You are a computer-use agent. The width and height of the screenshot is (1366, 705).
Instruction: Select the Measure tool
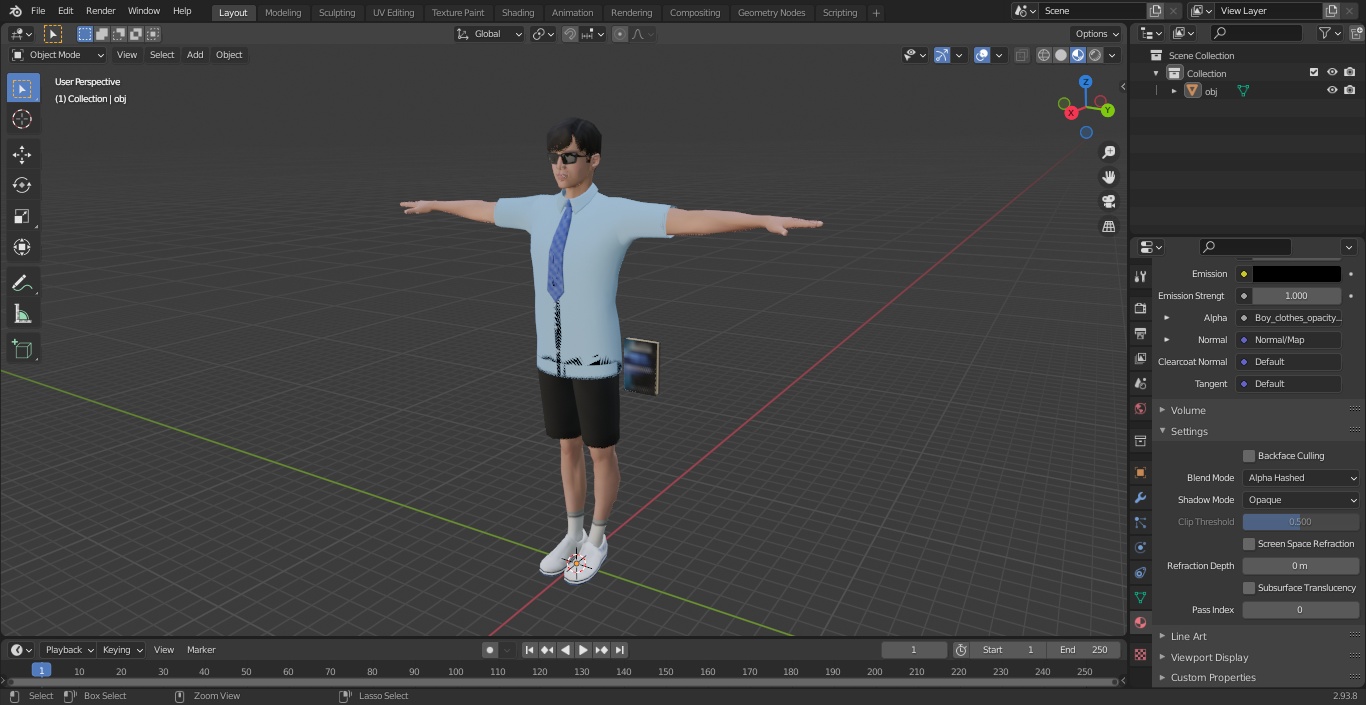[22, 315]
